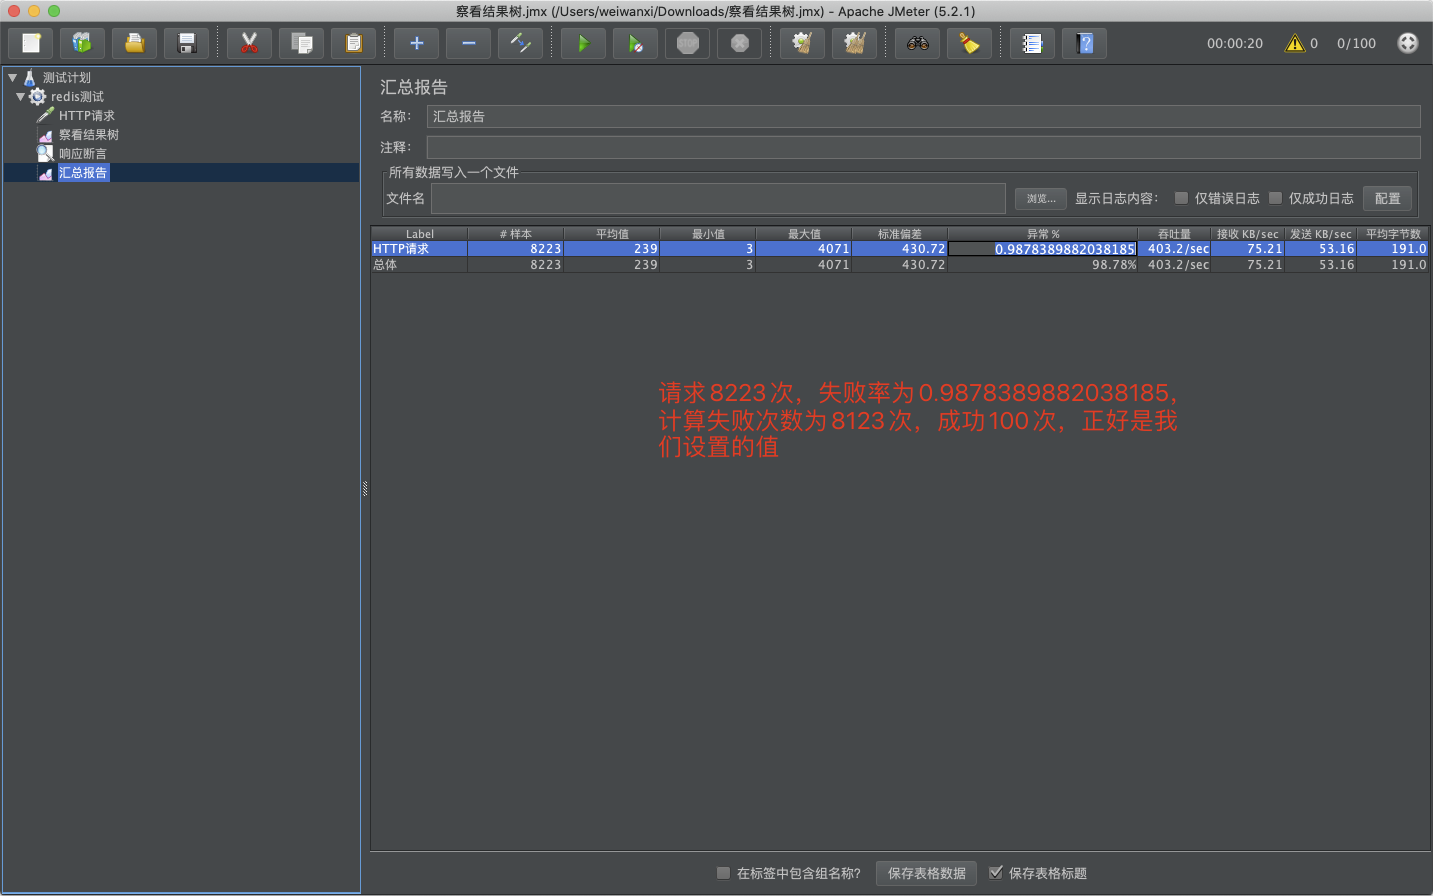Select 响应断言 in the tree
This screenshot has height=896, width=1433.
(82, 154)
